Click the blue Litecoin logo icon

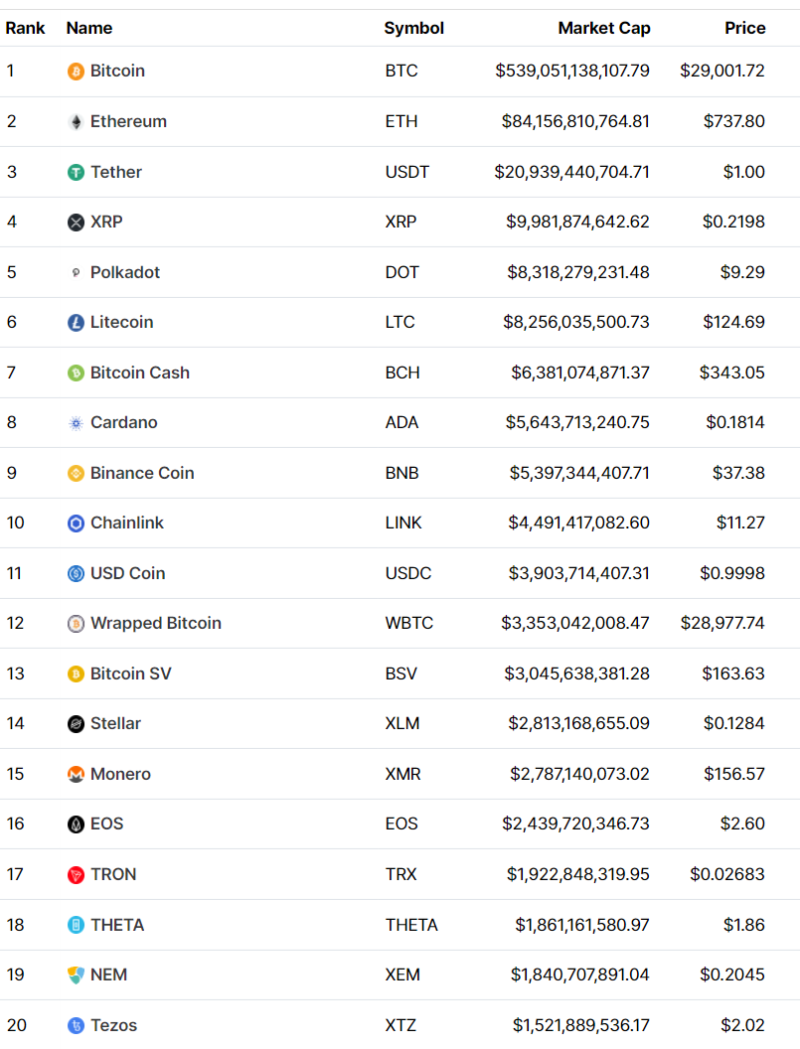tap(76, 322)
